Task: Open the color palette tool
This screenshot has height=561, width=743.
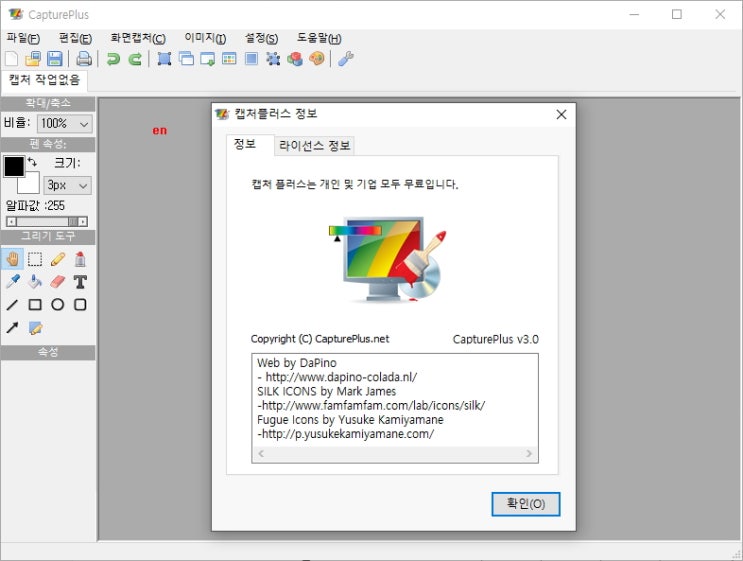Action: [317, 59]
